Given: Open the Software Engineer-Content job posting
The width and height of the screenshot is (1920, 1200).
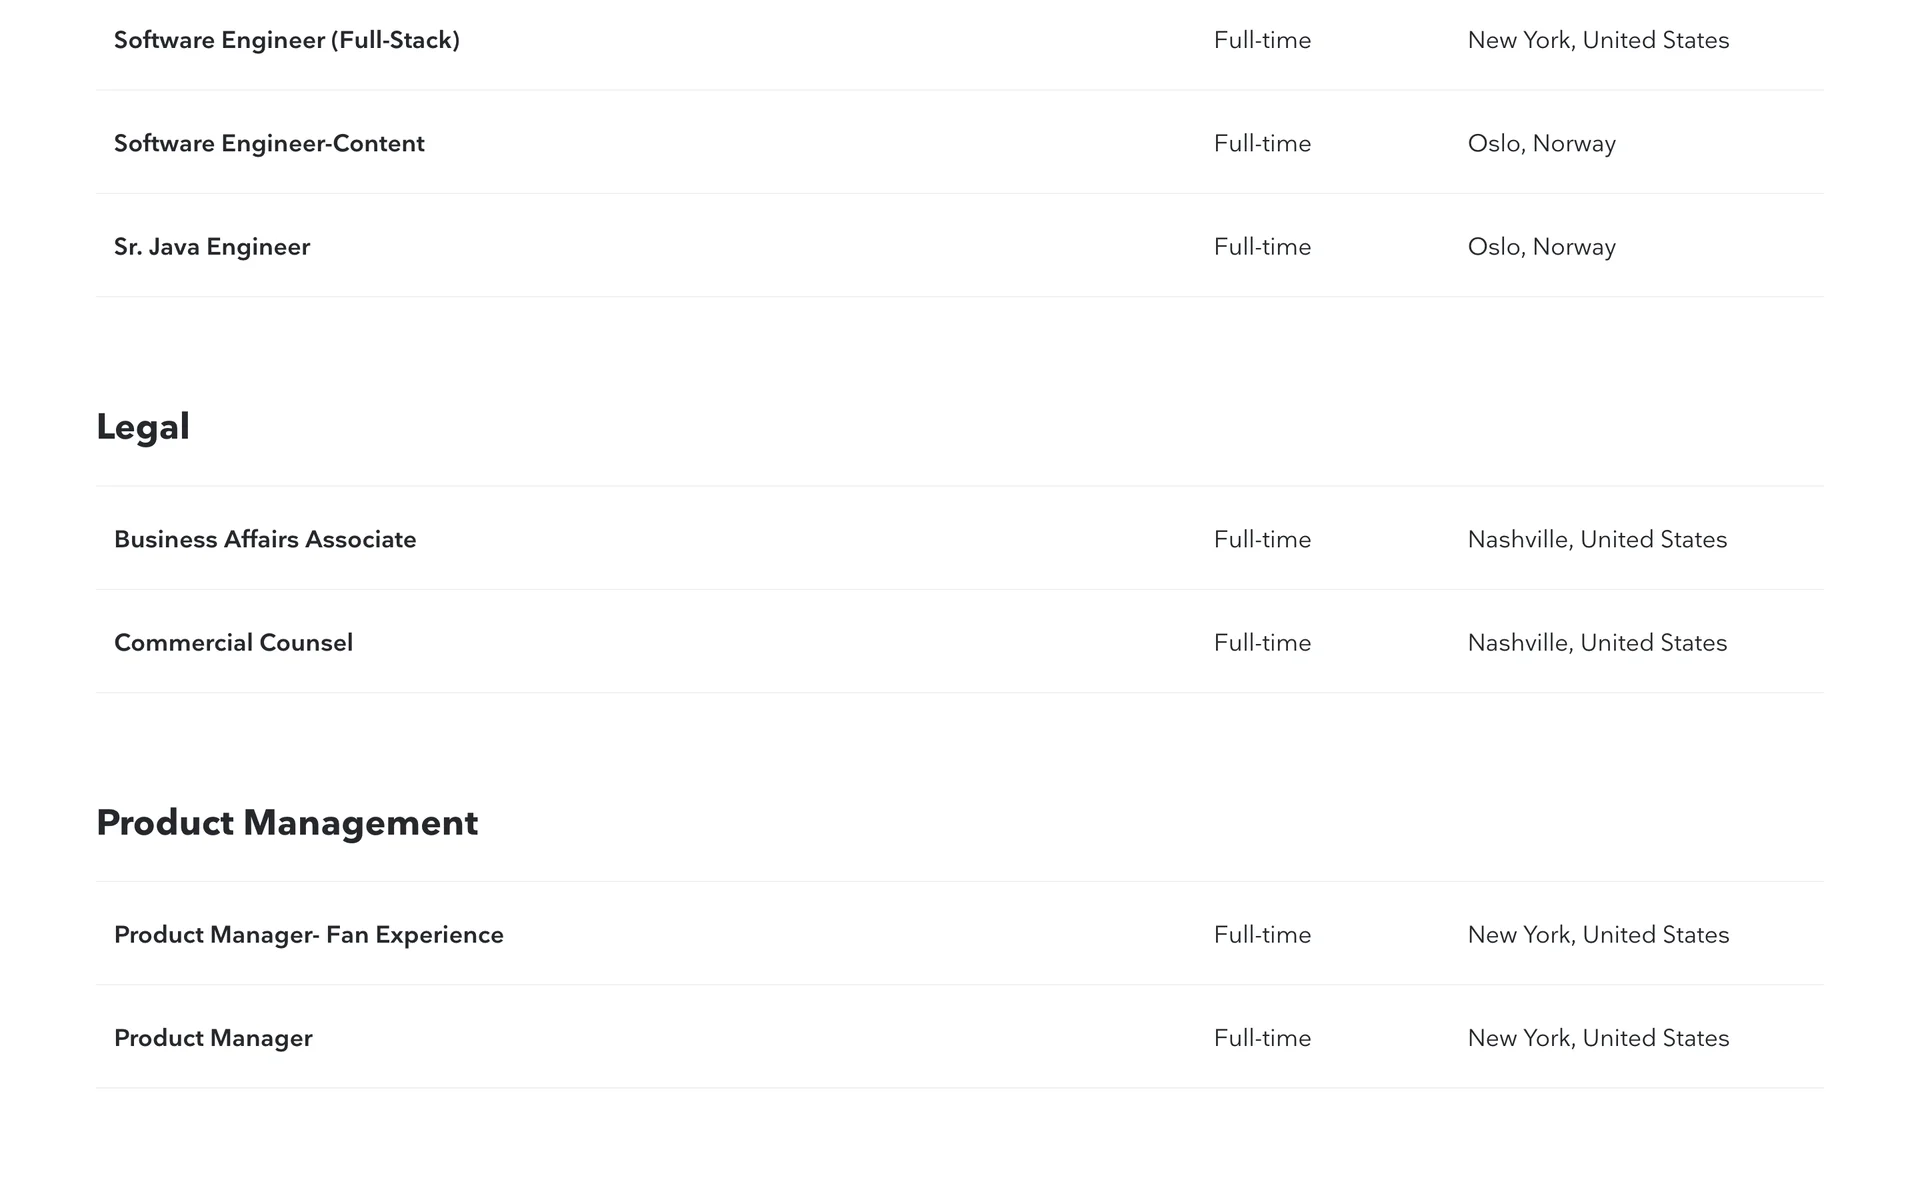Looking at the screenshot, I should (269, 143).
